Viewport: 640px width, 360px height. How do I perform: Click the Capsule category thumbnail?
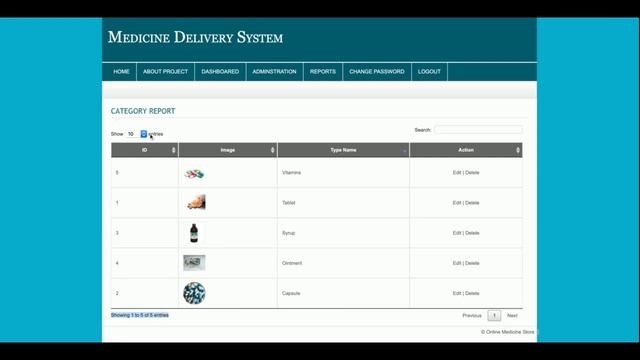[x=194, y=293]
